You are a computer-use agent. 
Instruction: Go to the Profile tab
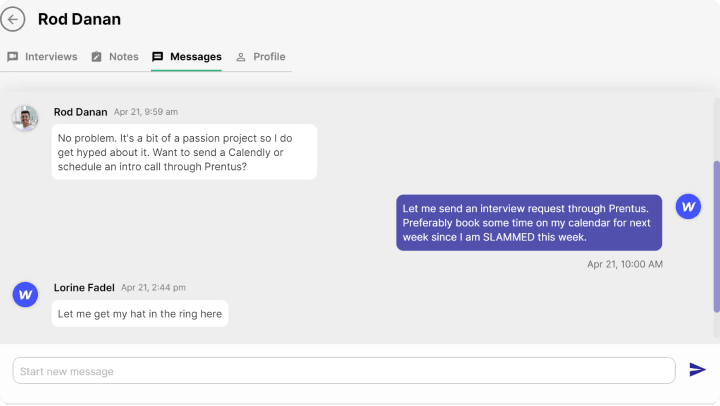(x=269, y=57)
